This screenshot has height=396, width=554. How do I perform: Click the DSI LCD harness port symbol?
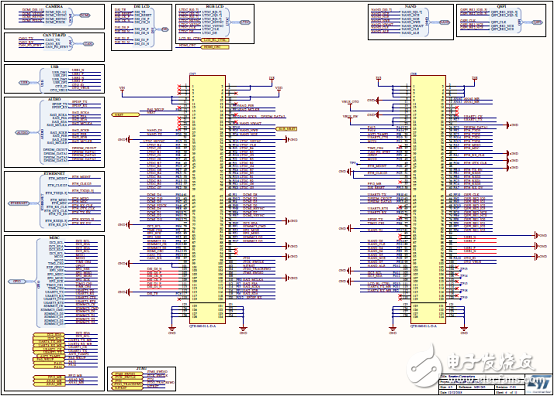pyautogui.click(x=164, y=29)
